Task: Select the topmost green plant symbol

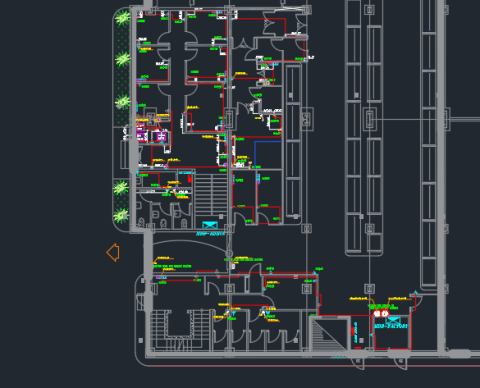Action: click(123, 18)
